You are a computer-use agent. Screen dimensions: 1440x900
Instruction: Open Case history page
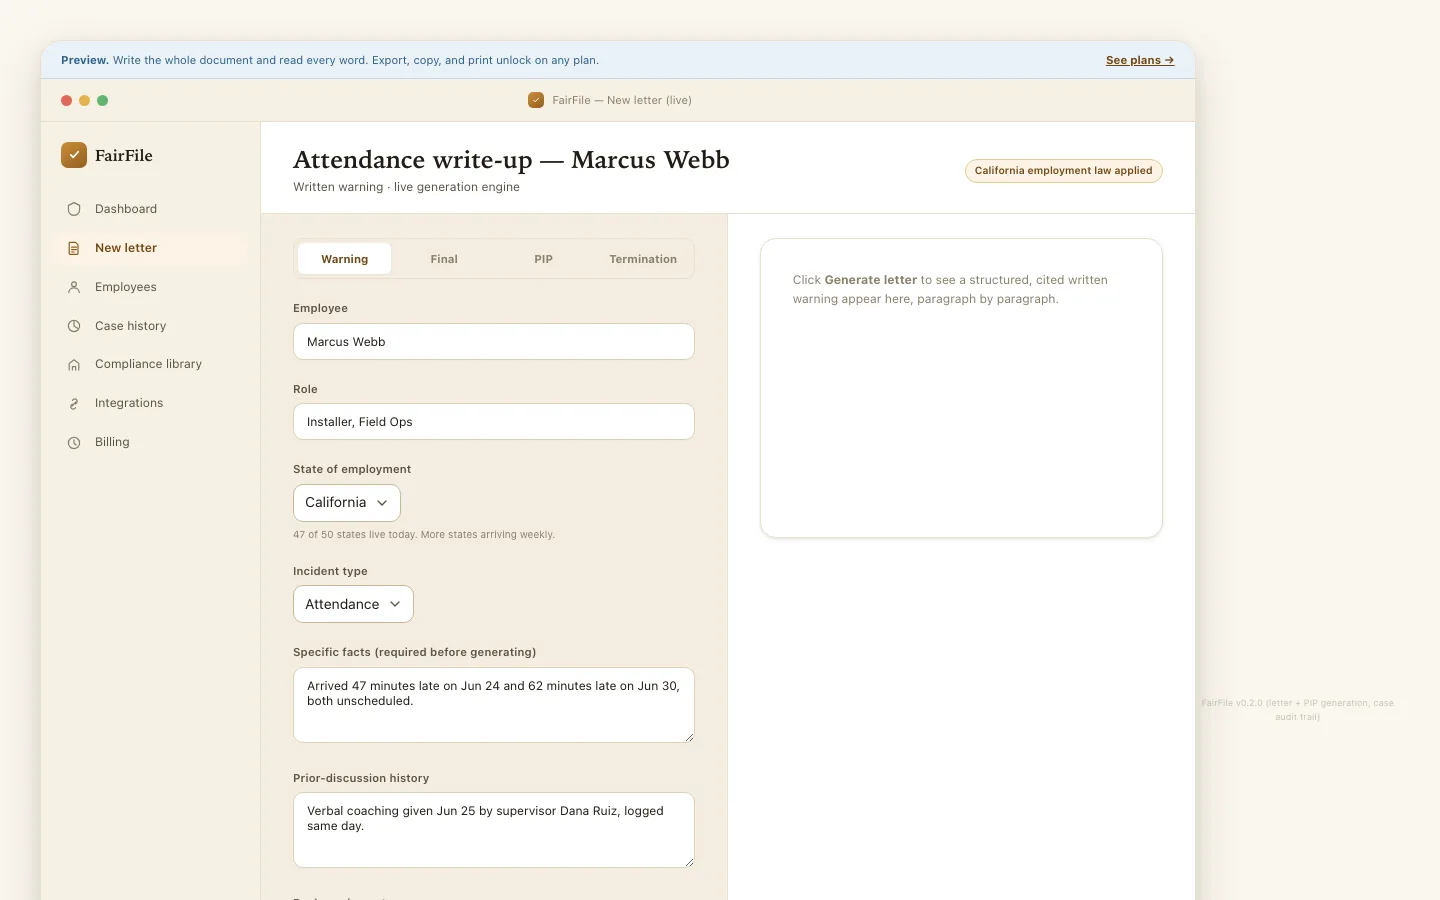click(151, 326)
